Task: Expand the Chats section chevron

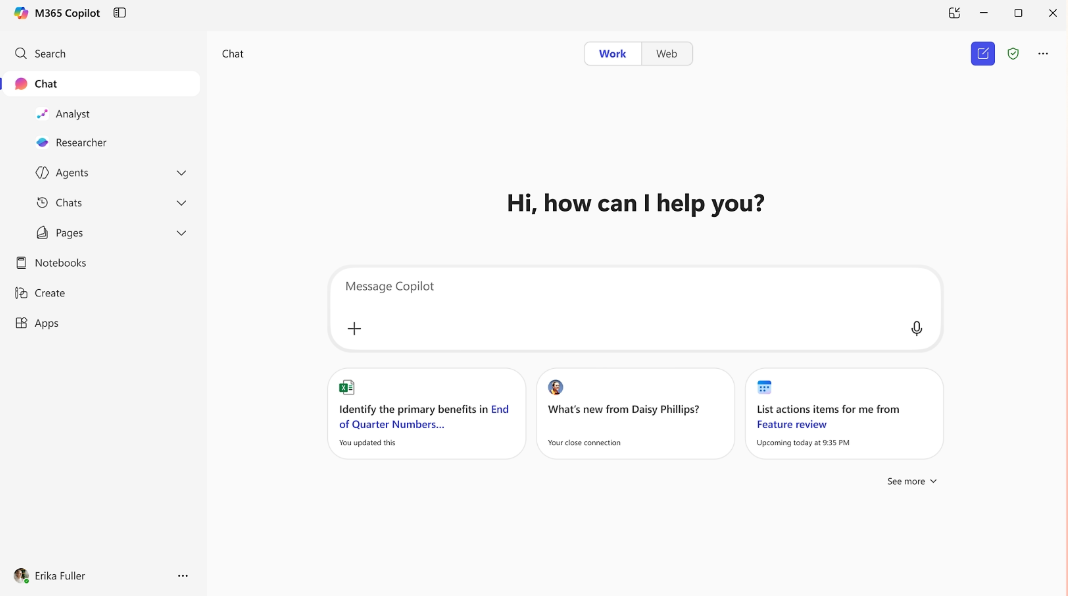Action: 181,203
